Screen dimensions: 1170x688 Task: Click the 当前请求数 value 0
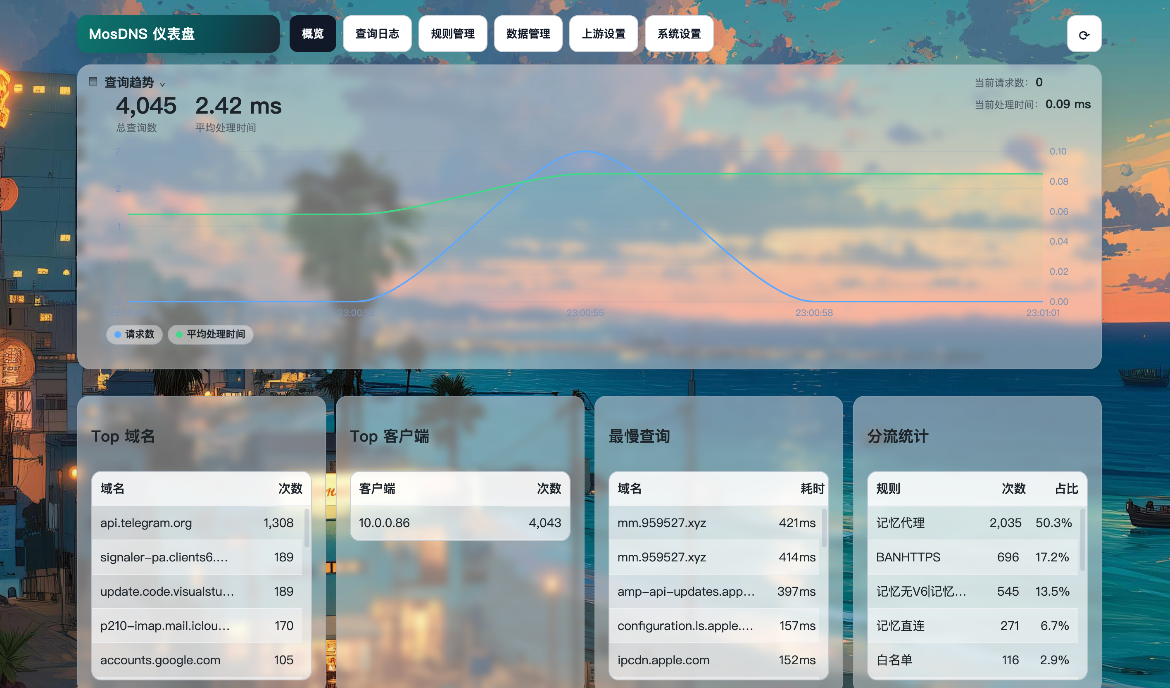(x=1039, y=83)
